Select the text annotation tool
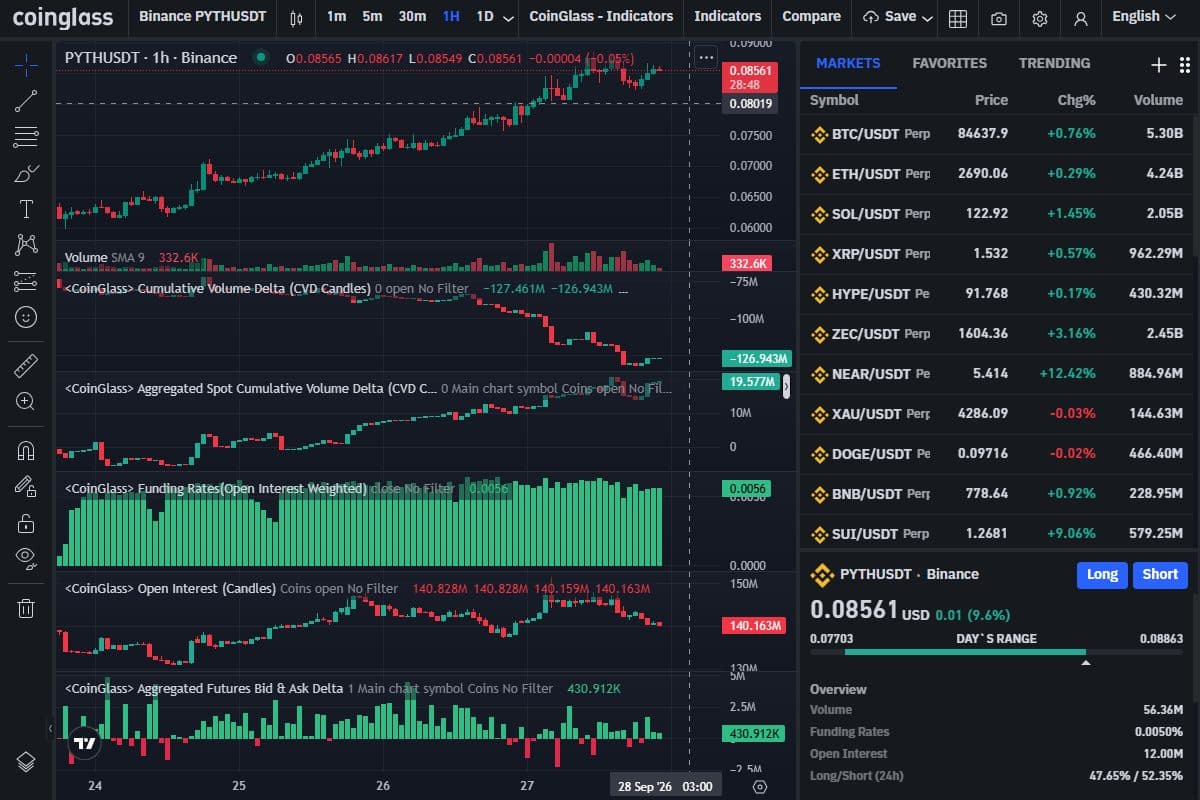Viewport: 1200px width, 800px height. [x=26, y=209]
